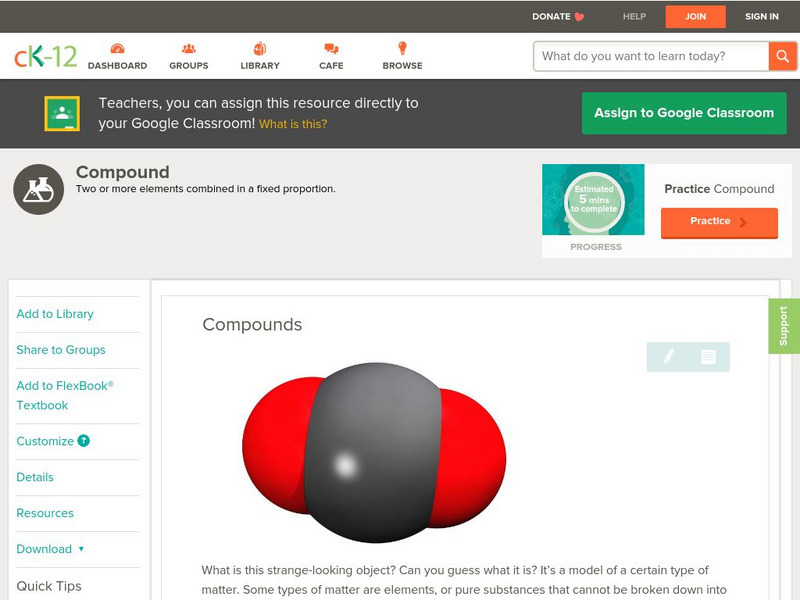This screenshot has height=600, width=800.
Task: Open the Support side tab
Action: tap(784, 326)
